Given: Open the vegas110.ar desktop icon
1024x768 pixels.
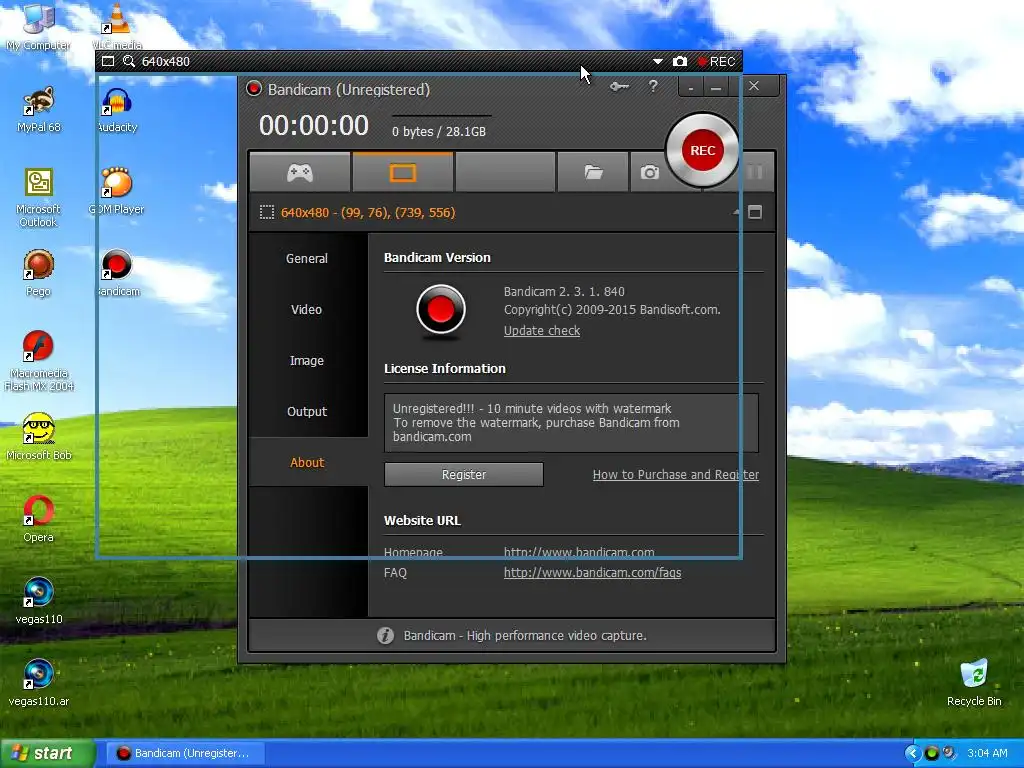Looking at the screenshot, I should (x=39, y=684).
